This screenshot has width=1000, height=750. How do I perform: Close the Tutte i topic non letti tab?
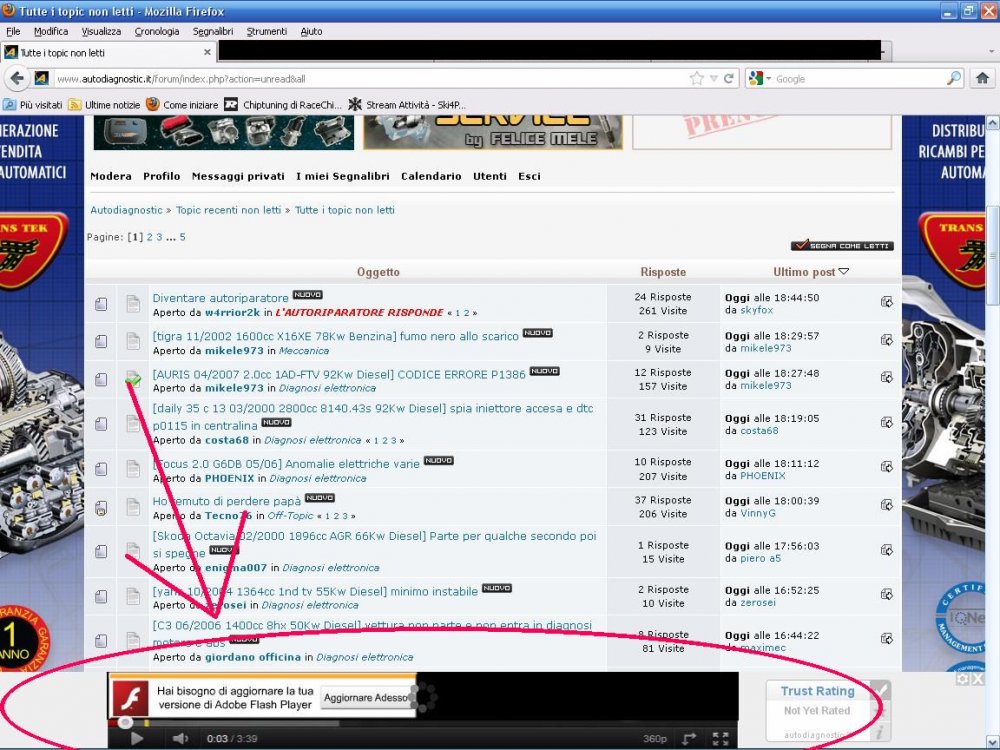(x=206, y=52)
